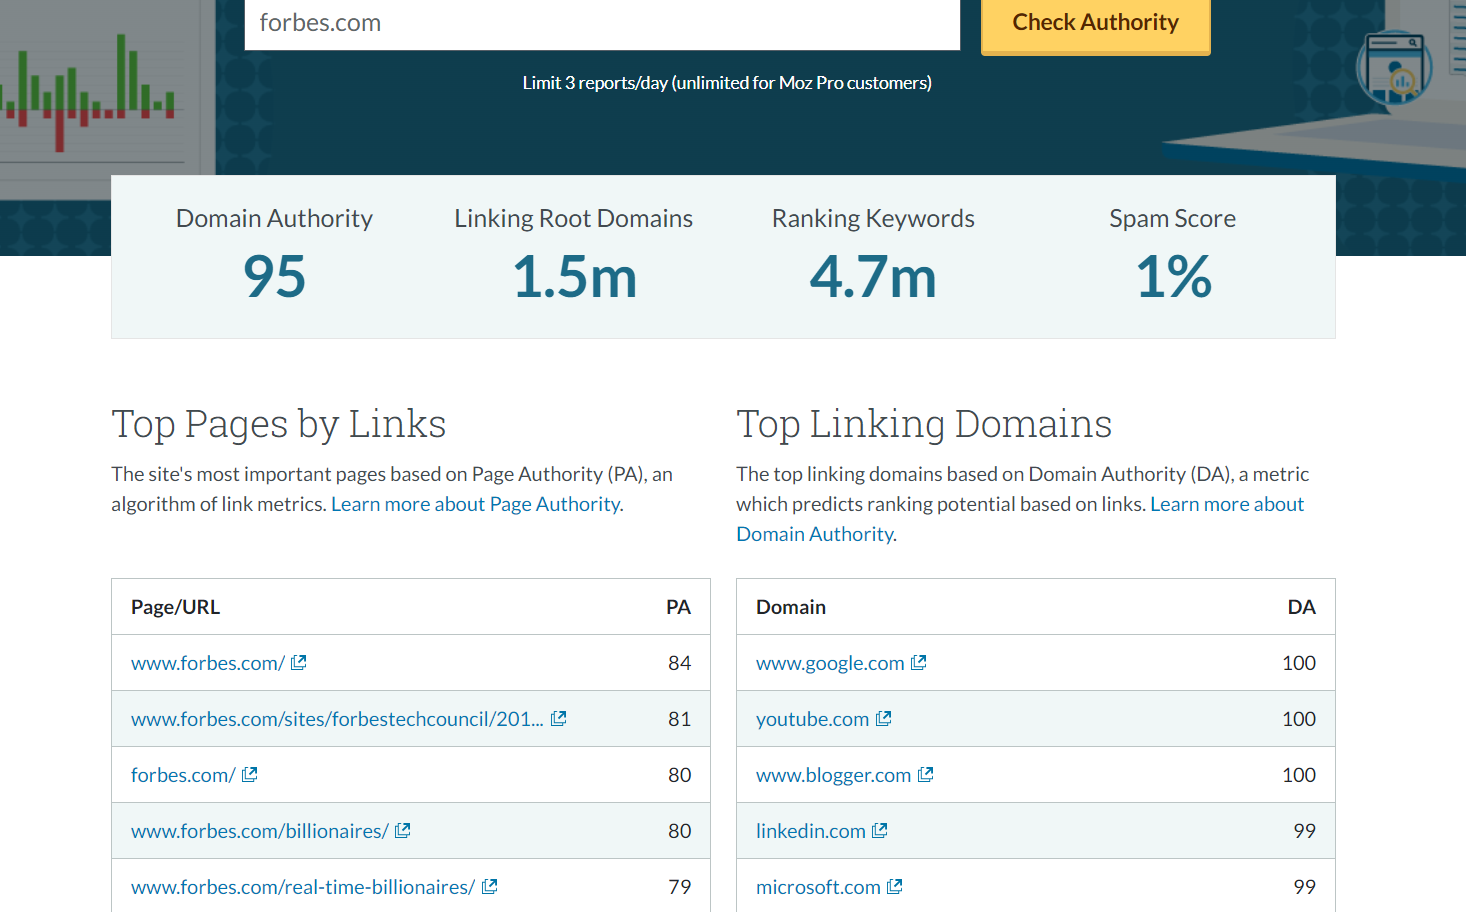Follow 'Learn more about Page Authority' link

475,504
